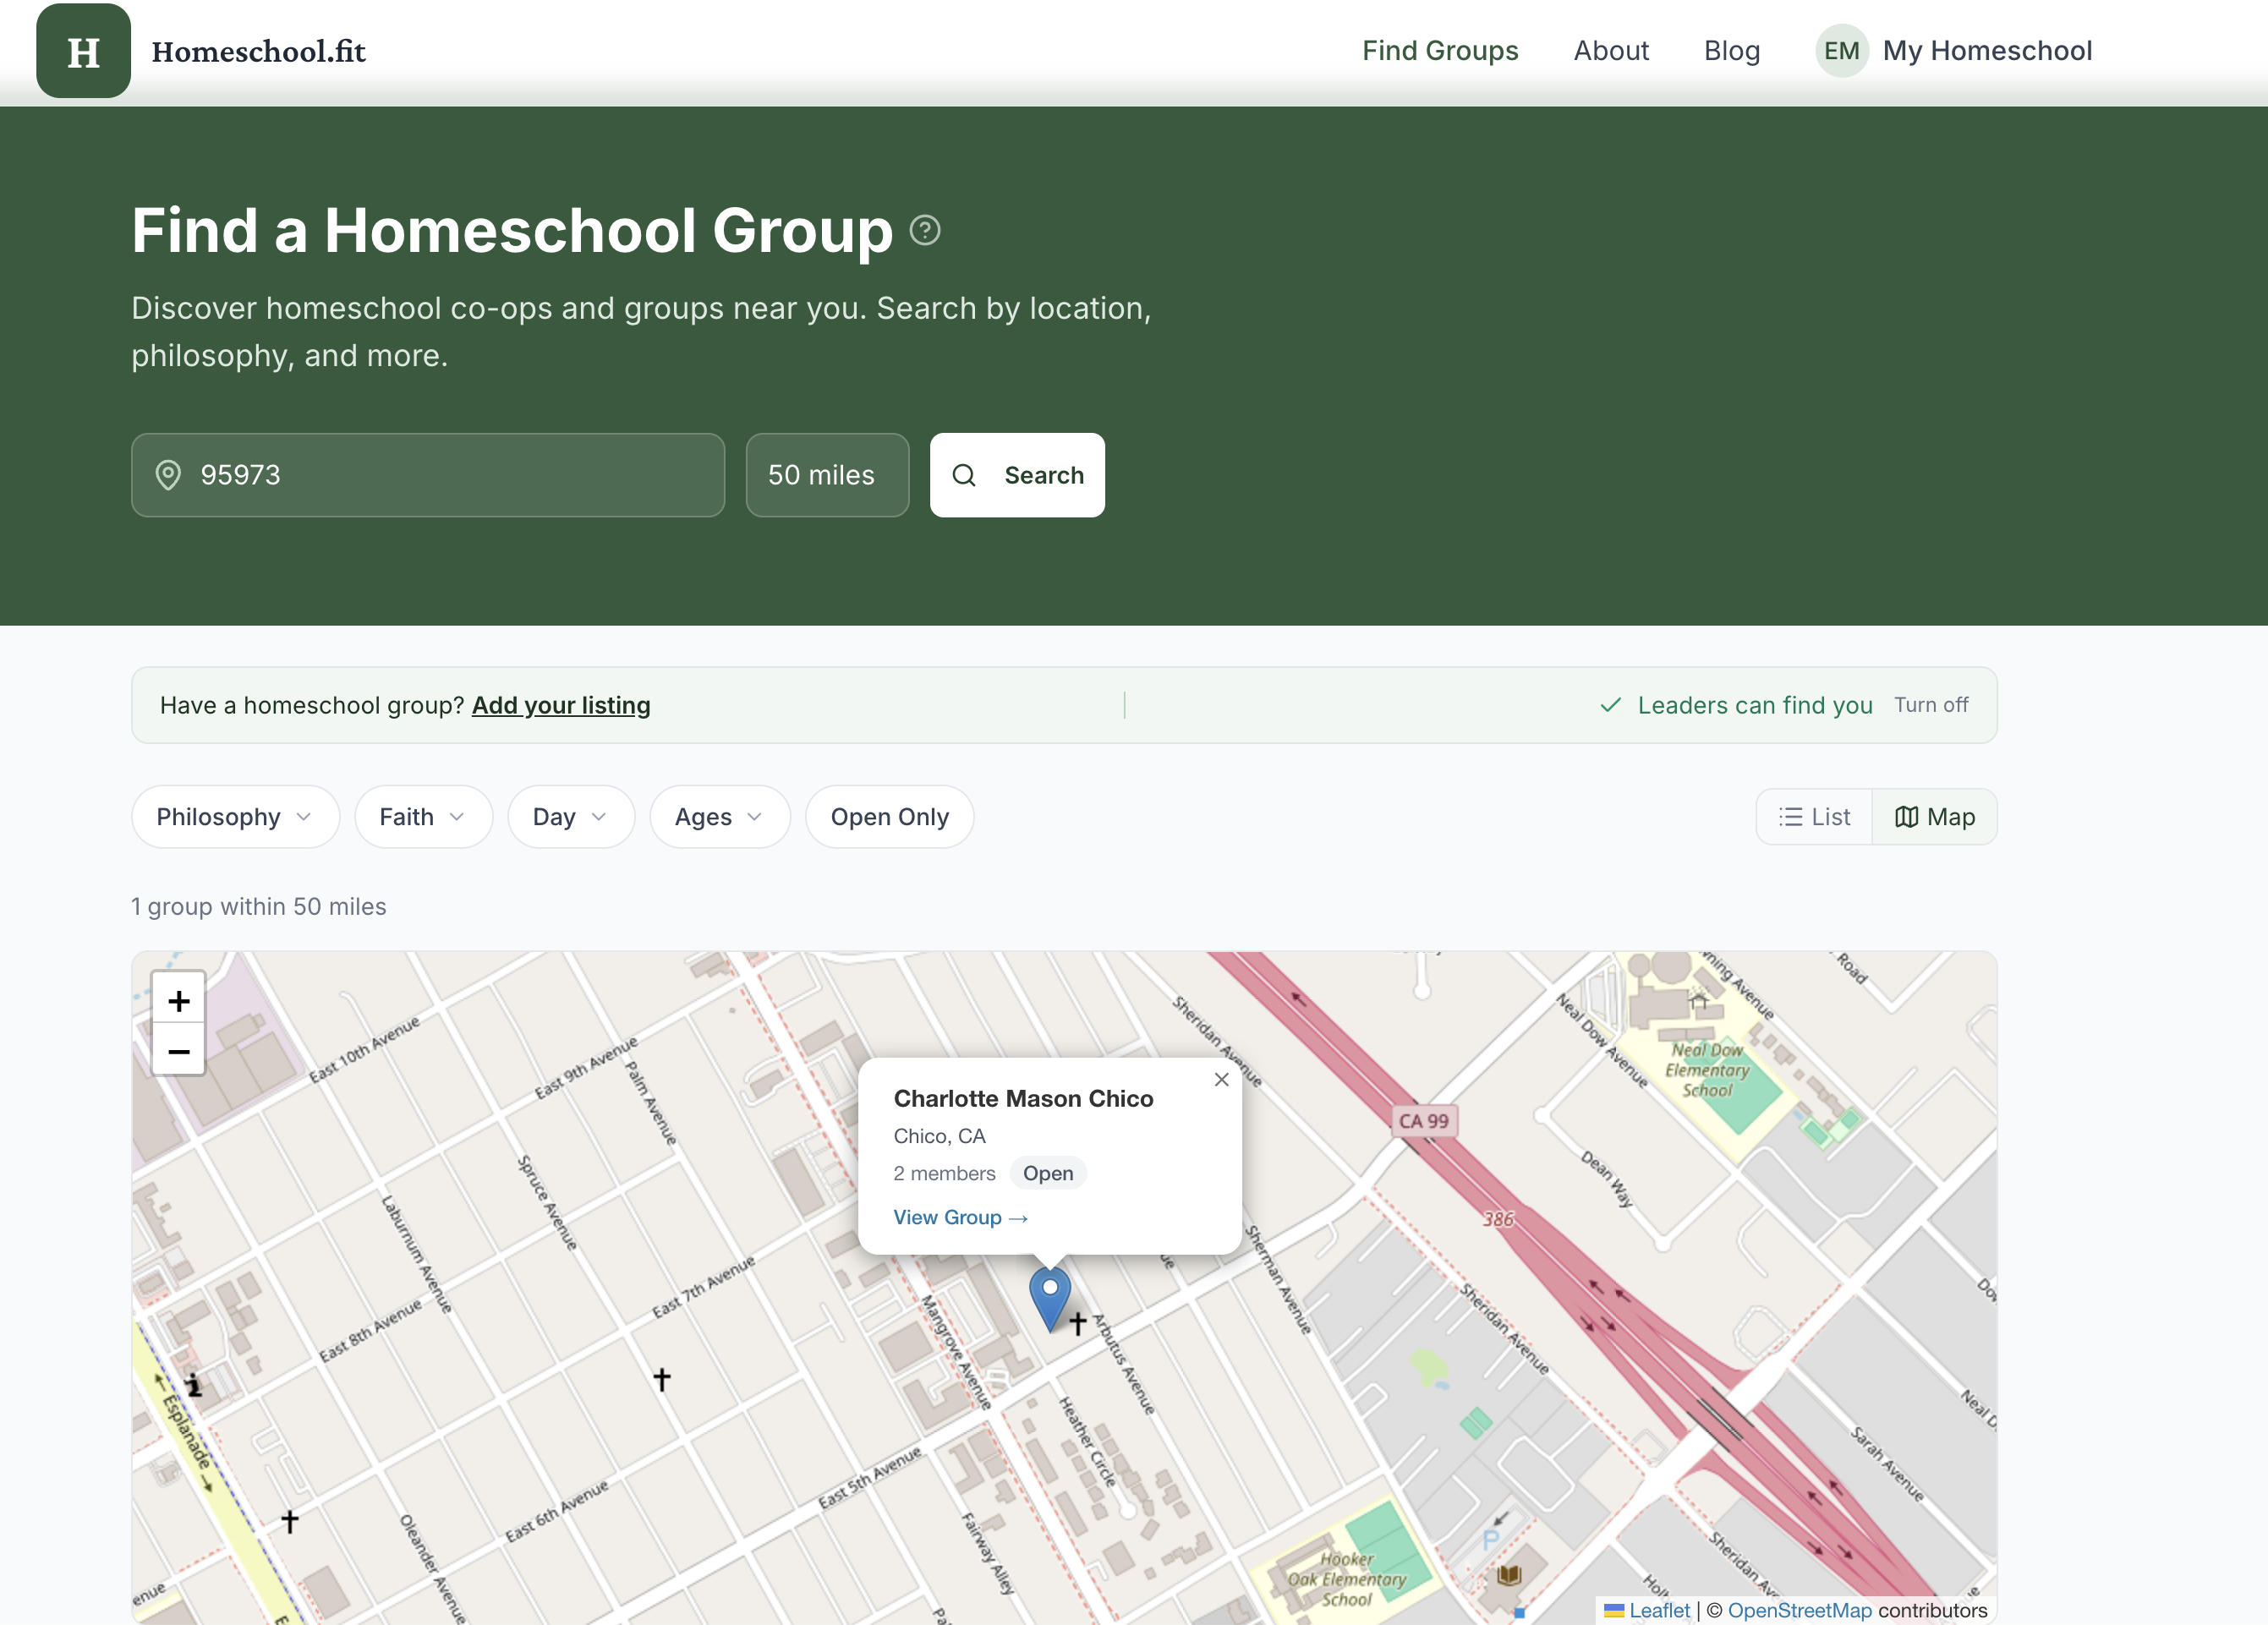
Task: Click the Open status badge in popup
Action: coord(1048,1173)
